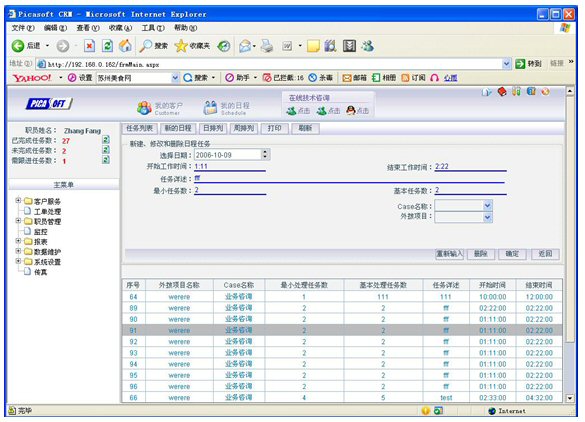Open My Customer icon in CRM header

click(x=144, y=108)
